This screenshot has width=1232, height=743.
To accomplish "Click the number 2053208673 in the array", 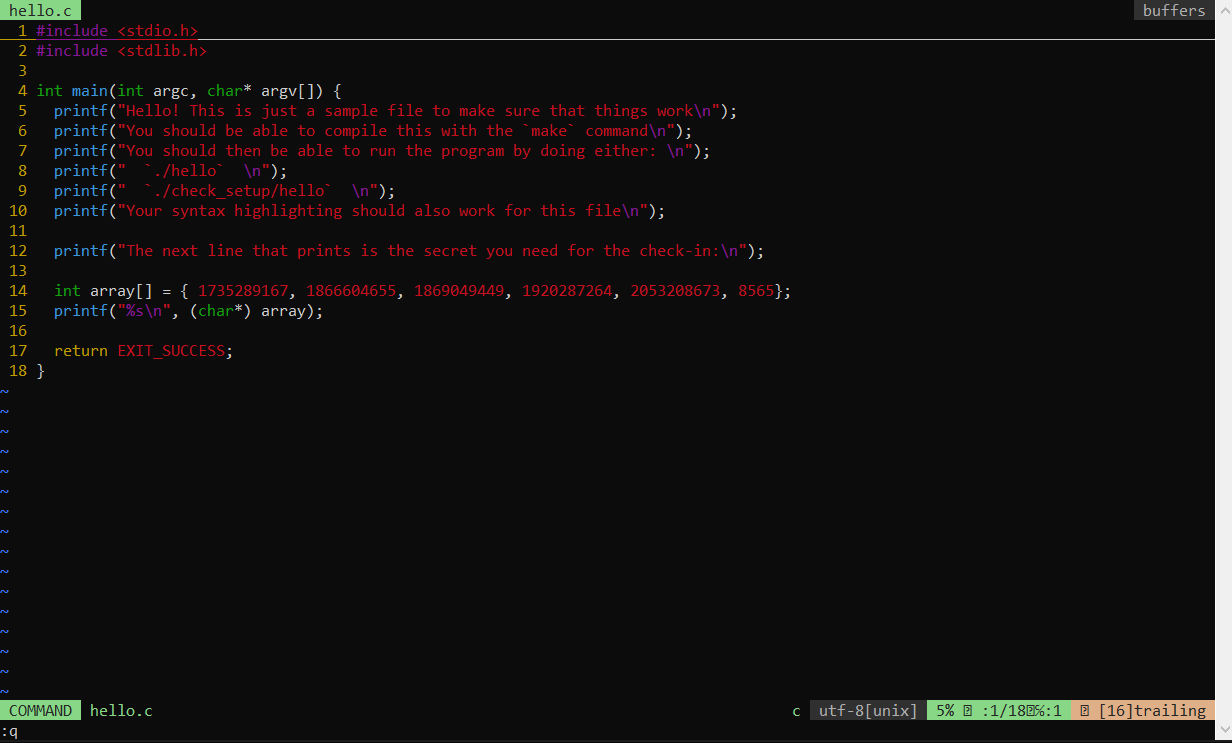I will click(x=675, y=291).
